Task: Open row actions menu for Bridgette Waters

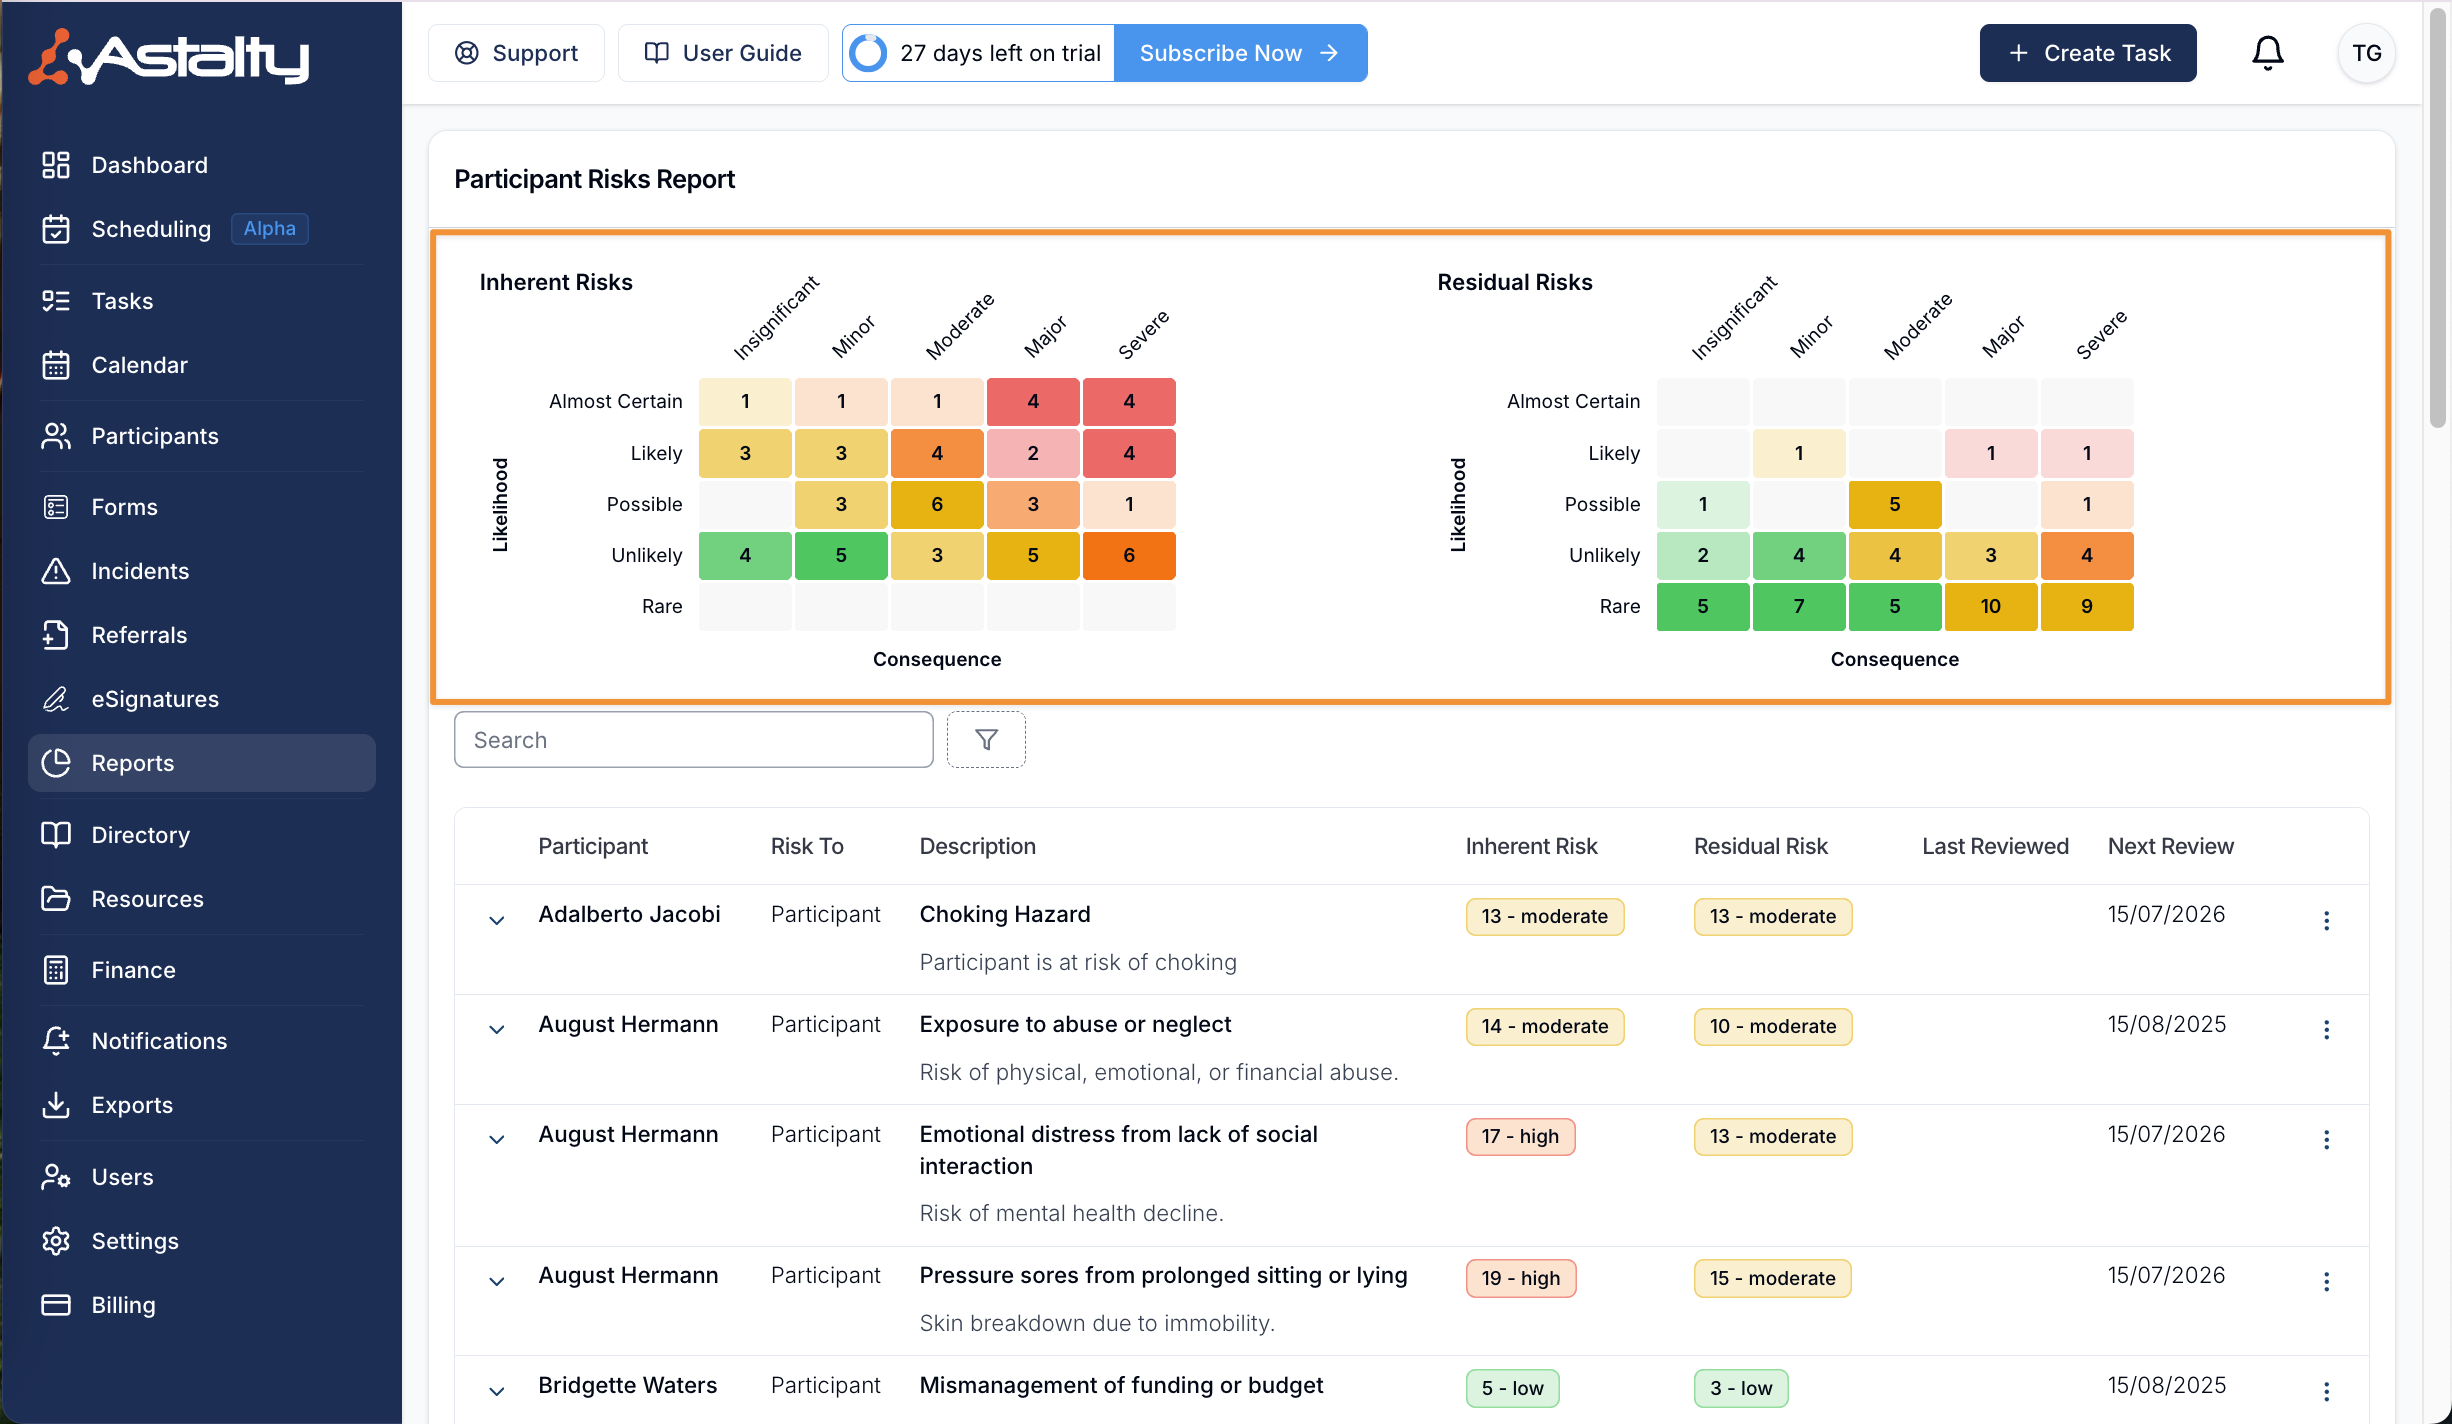Action: click(2326, 1391)
